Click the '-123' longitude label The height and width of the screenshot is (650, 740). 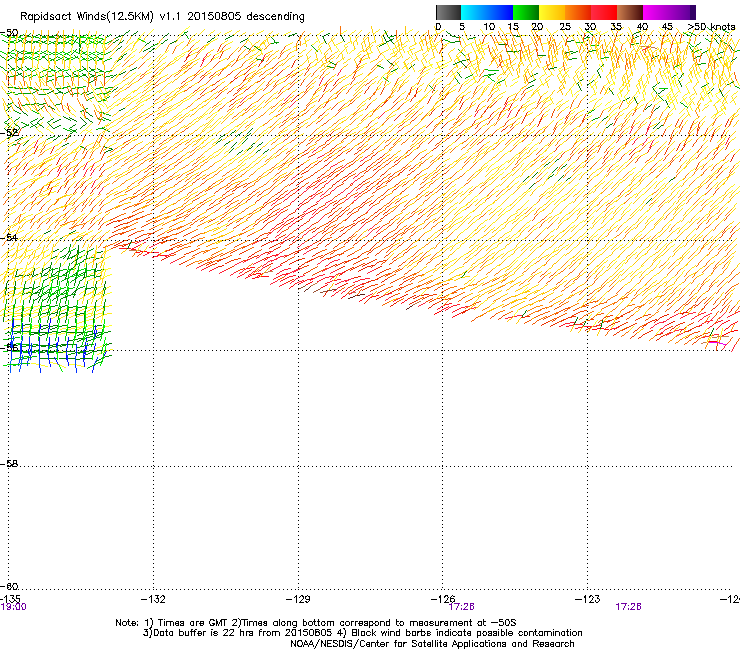[588, 599]
